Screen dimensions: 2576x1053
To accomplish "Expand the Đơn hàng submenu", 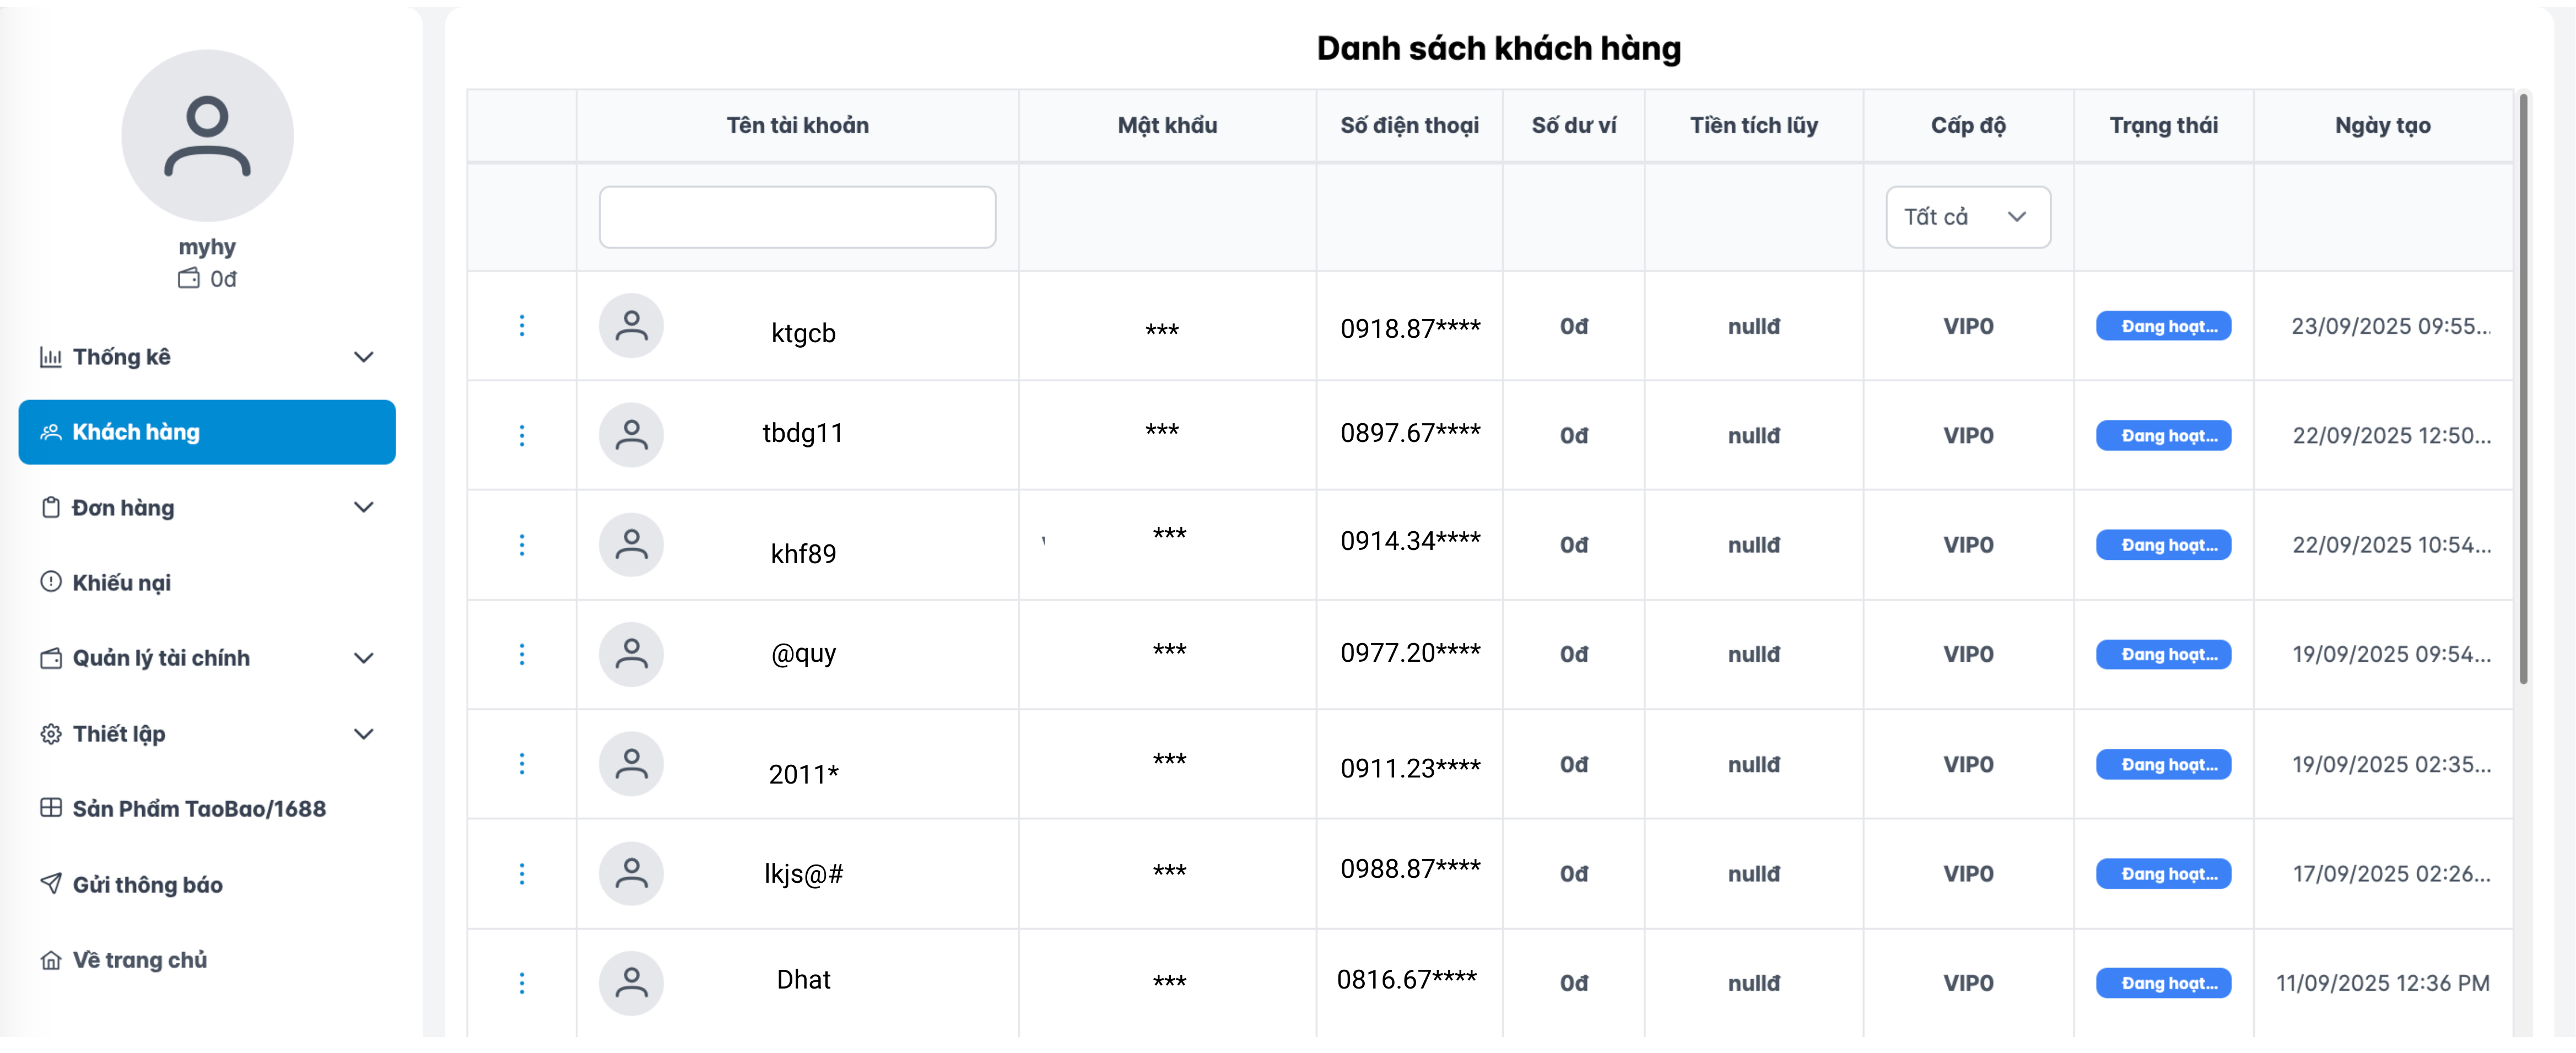I will (x=364, y=508).
